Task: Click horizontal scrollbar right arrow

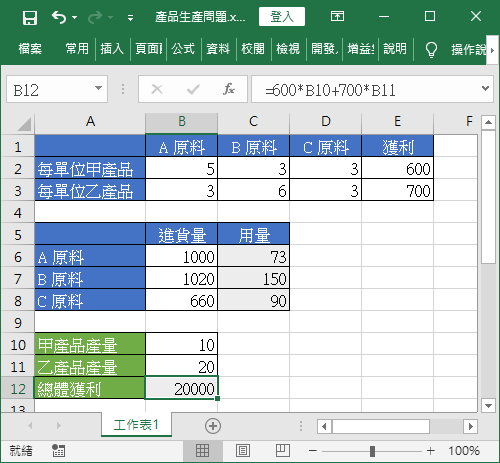Action: click(x=470, y=426)
